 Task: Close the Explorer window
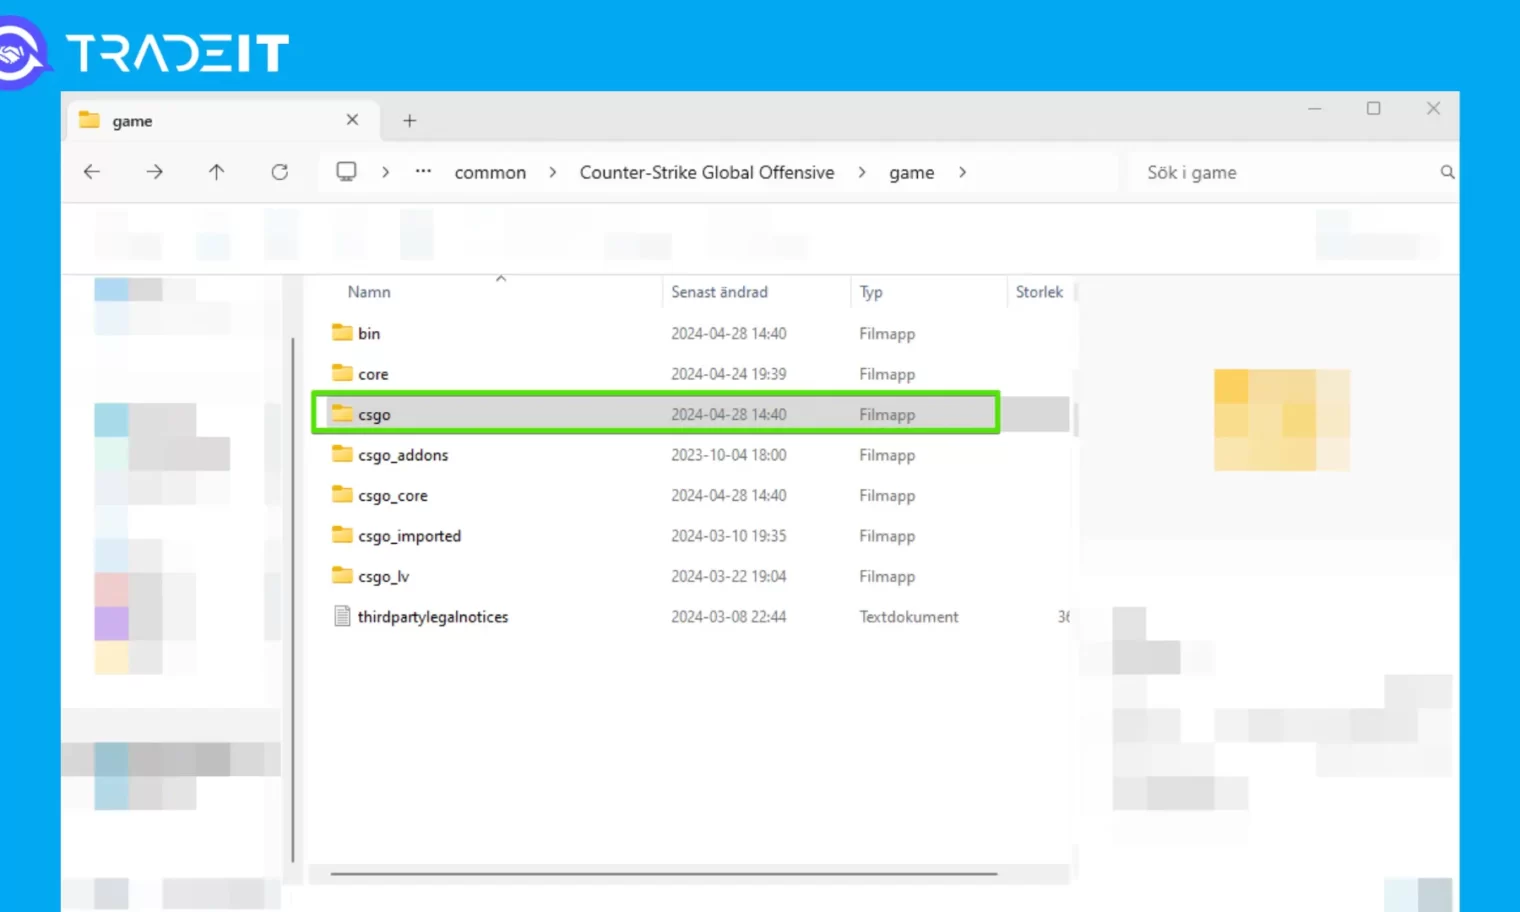(x=1433, y=108)
